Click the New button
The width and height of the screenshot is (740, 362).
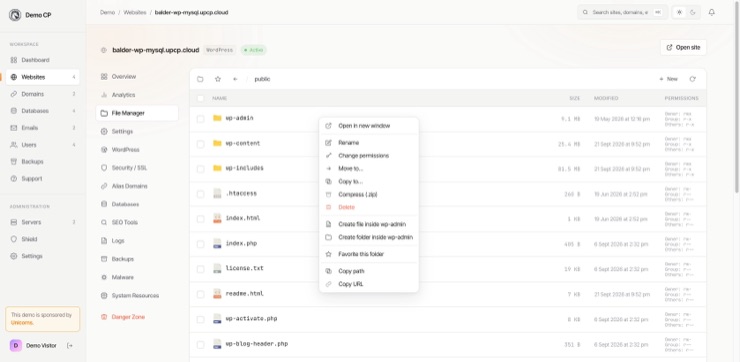click(668, 79)
